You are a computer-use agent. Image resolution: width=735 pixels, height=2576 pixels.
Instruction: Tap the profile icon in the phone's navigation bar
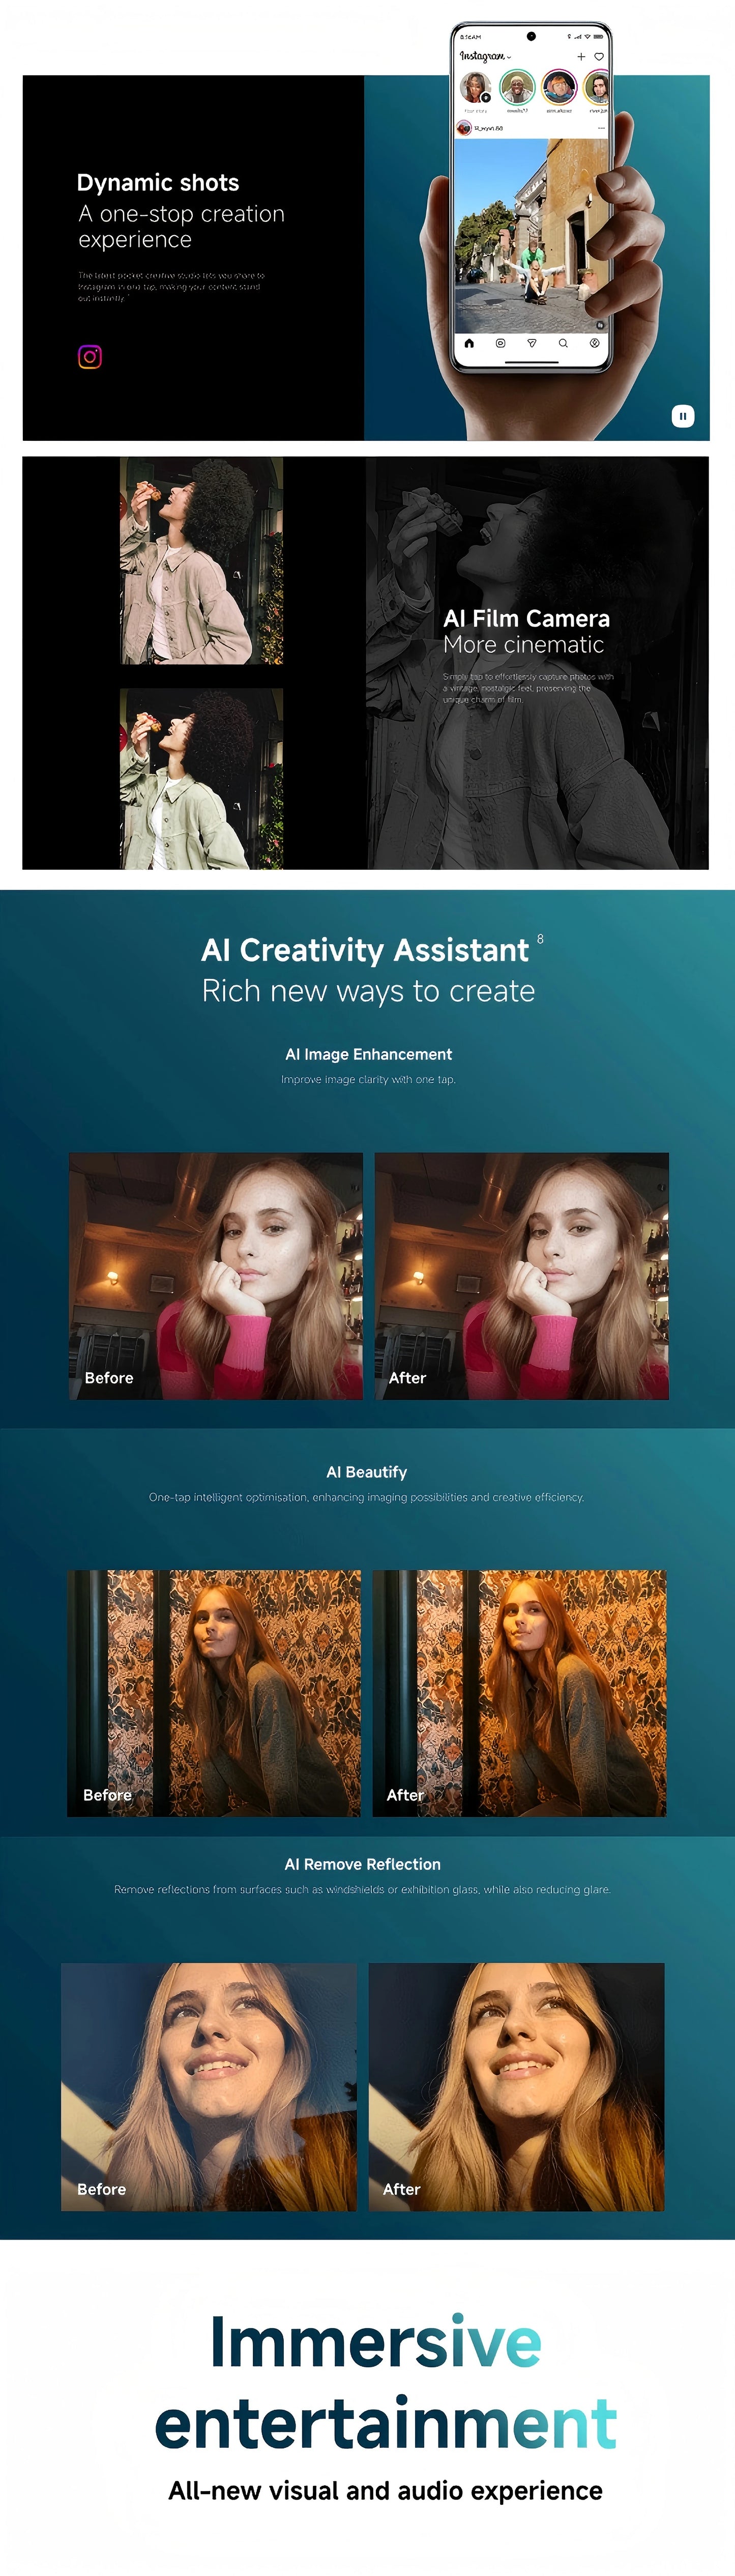pyautogui.click(x=594, y=343)
